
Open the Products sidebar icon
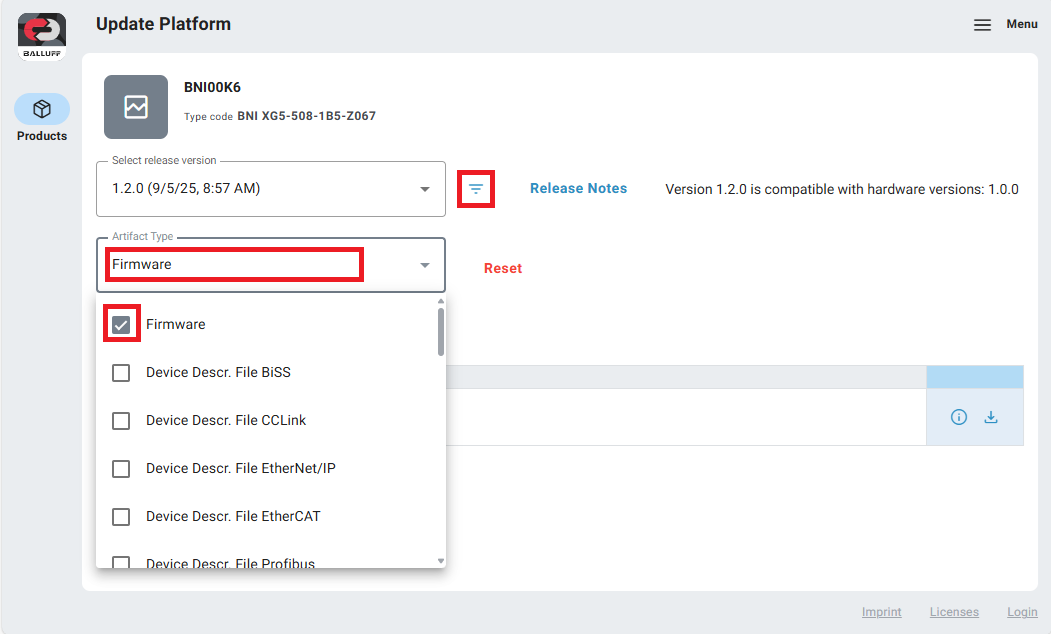[x=42, y=109]
